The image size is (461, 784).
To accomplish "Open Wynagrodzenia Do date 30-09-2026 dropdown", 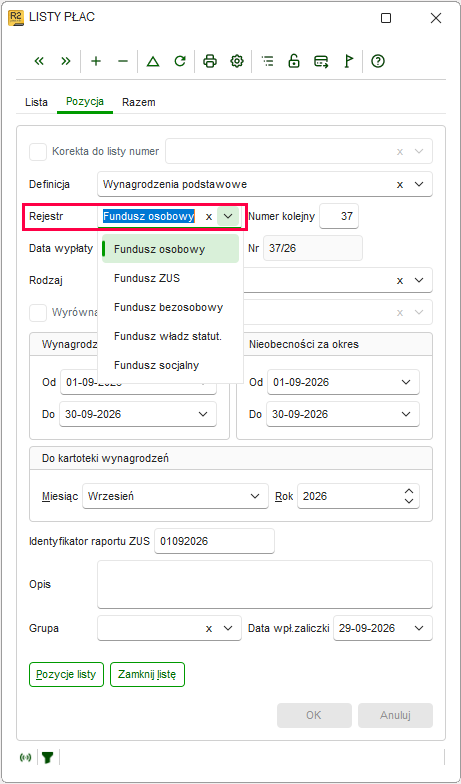I will click(x=203, y=414).
